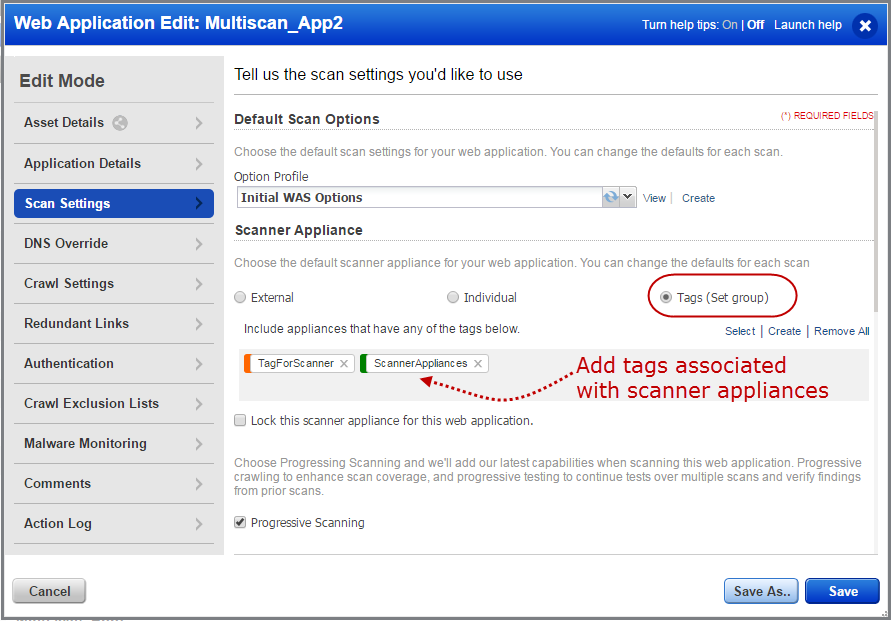
Task: Click the Authentication chevron arrow
Action: [x=198, y=364]
